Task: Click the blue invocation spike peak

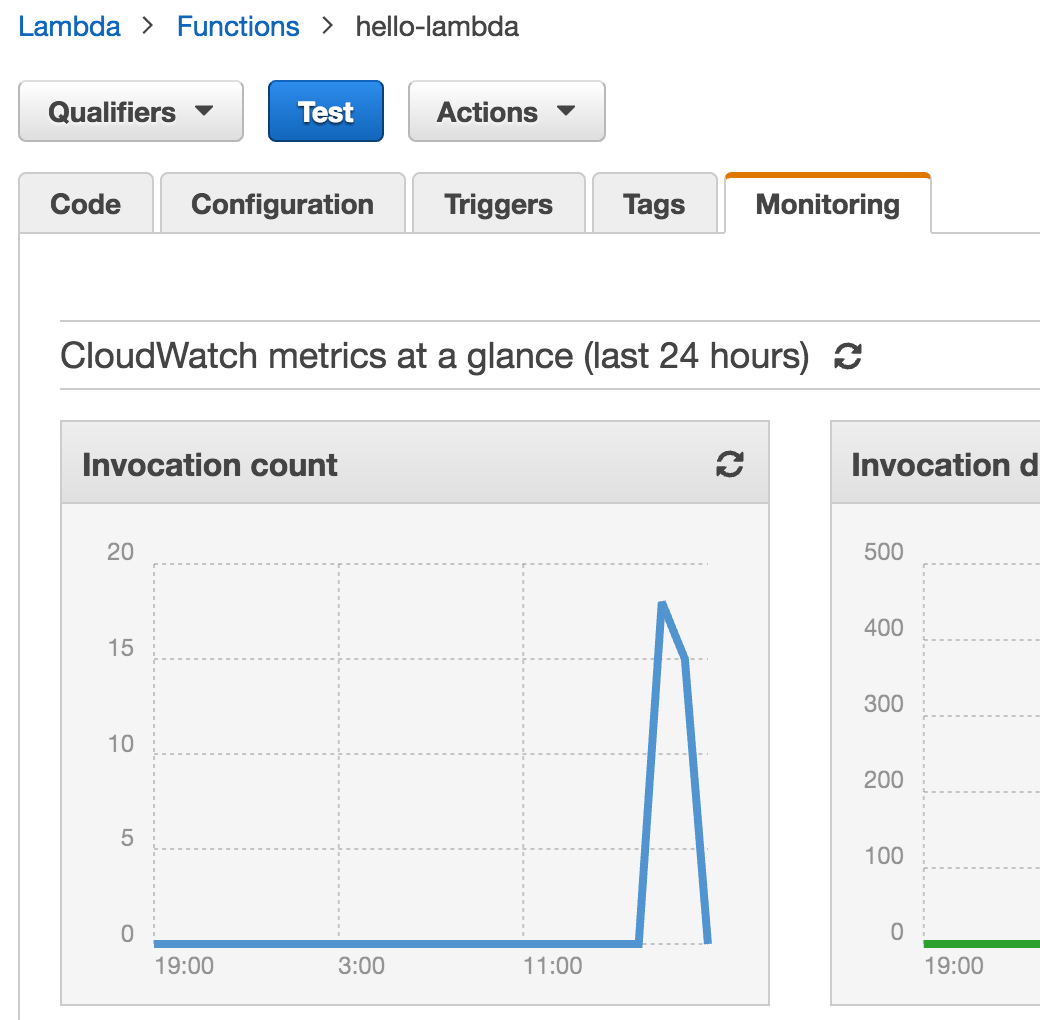Action: click(x=663, y=602)
